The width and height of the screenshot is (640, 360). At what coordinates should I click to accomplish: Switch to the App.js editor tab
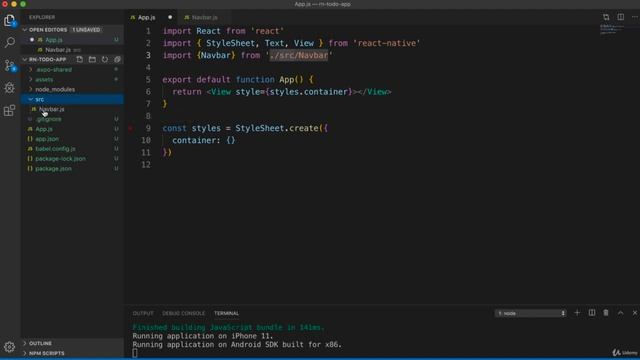point(146,18)
